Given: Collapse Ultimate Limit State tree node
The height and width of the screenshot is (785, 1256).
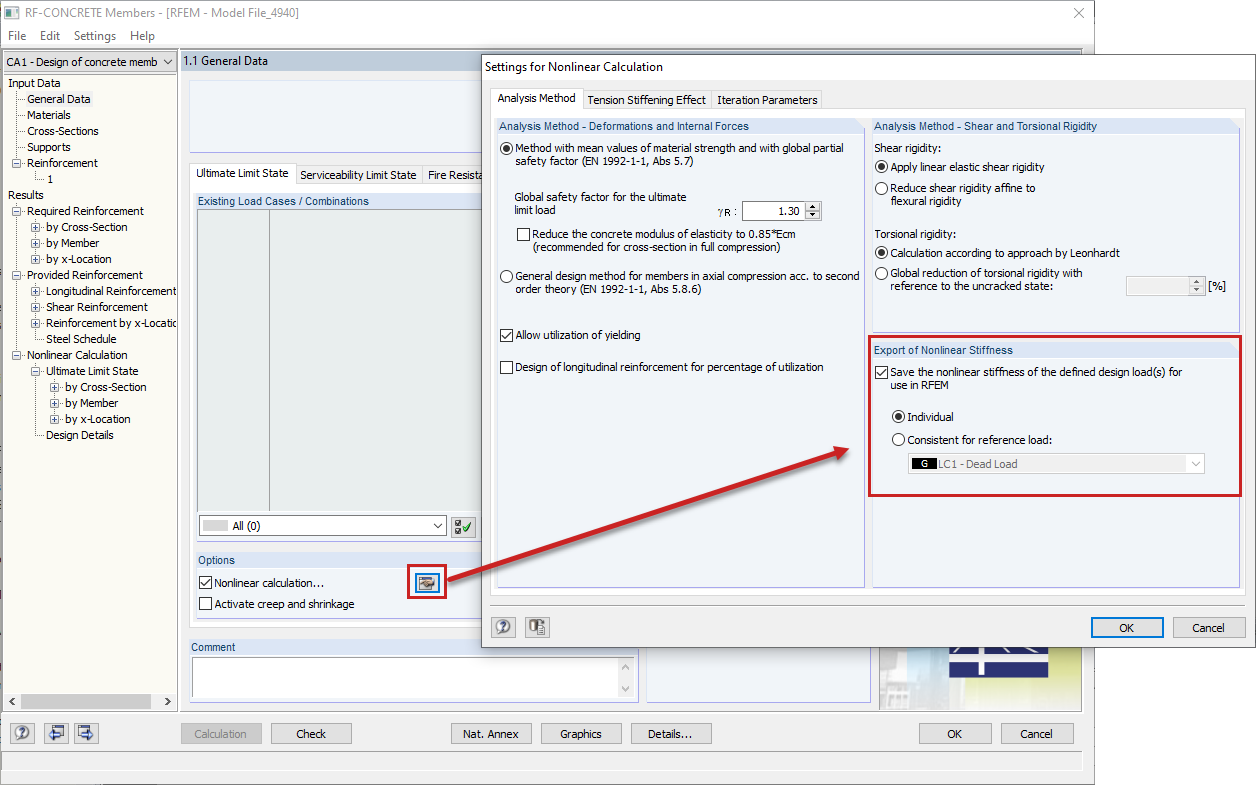Looking at the screenshot, I should pos(36,371).
